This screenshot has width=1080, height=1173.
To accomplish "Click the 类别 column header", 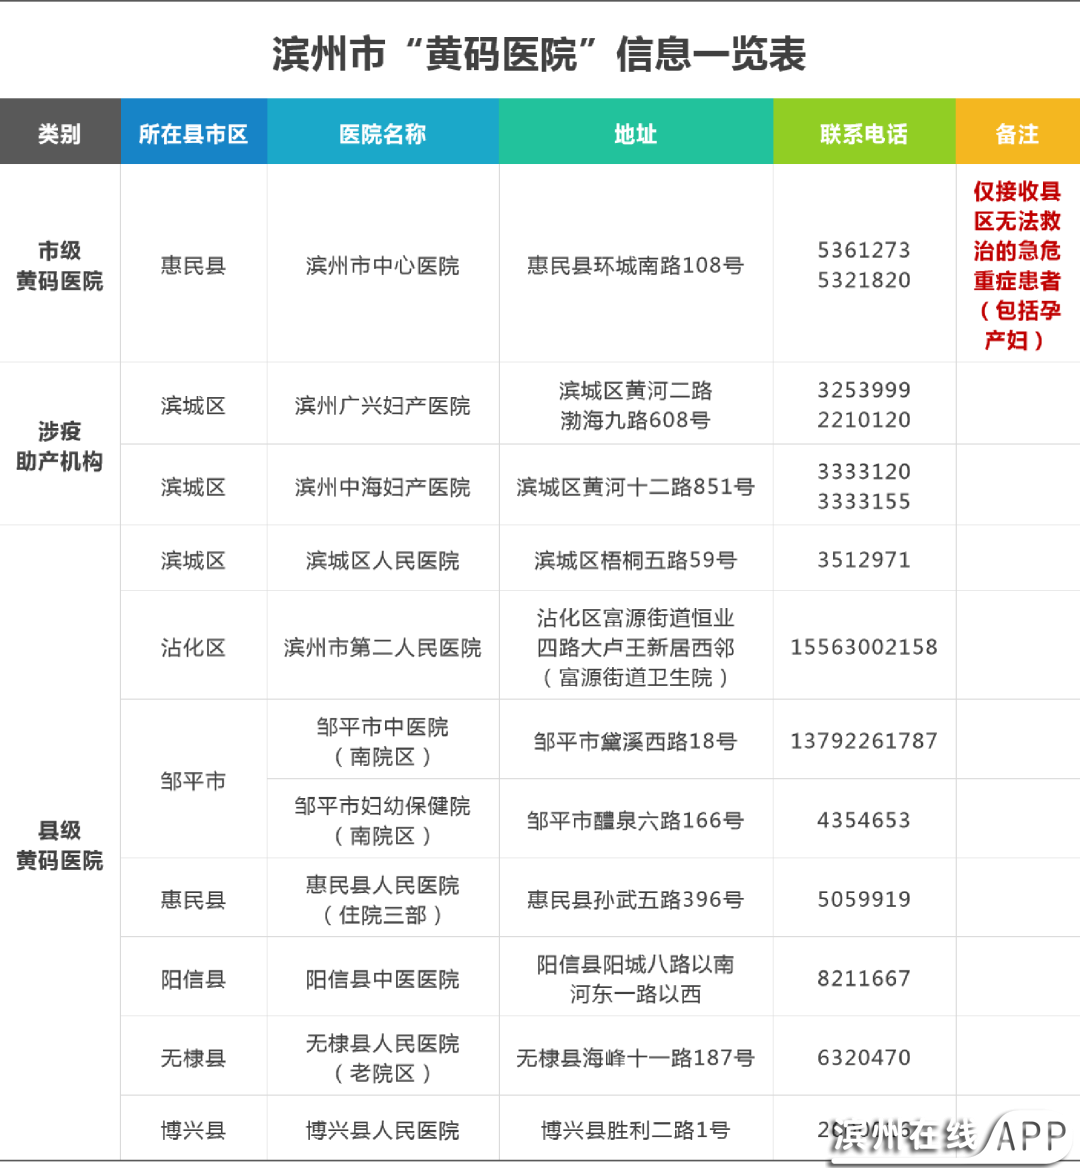I will 59,133.
